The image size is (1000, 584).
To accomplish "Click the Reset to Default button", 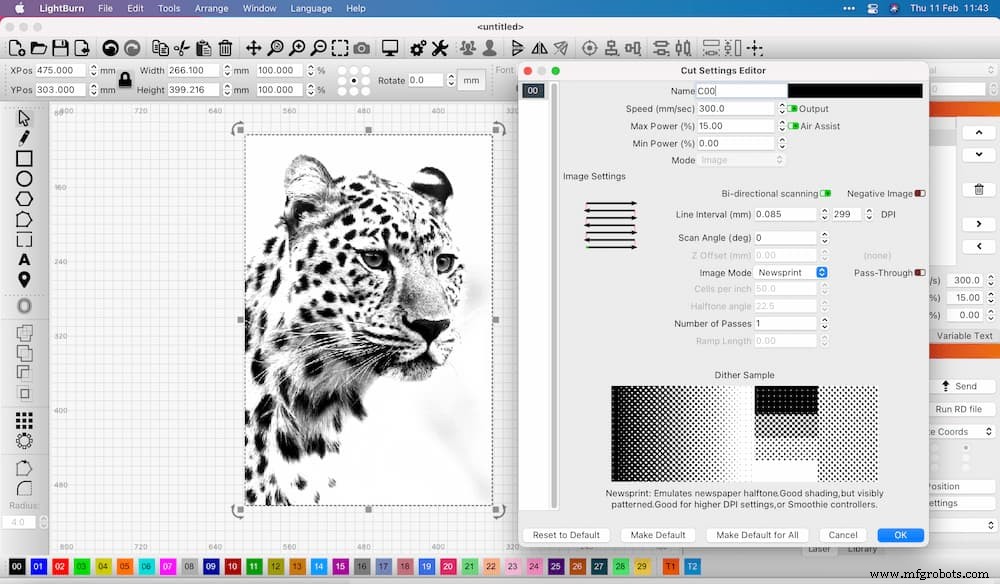I will (x=566, y=535).
